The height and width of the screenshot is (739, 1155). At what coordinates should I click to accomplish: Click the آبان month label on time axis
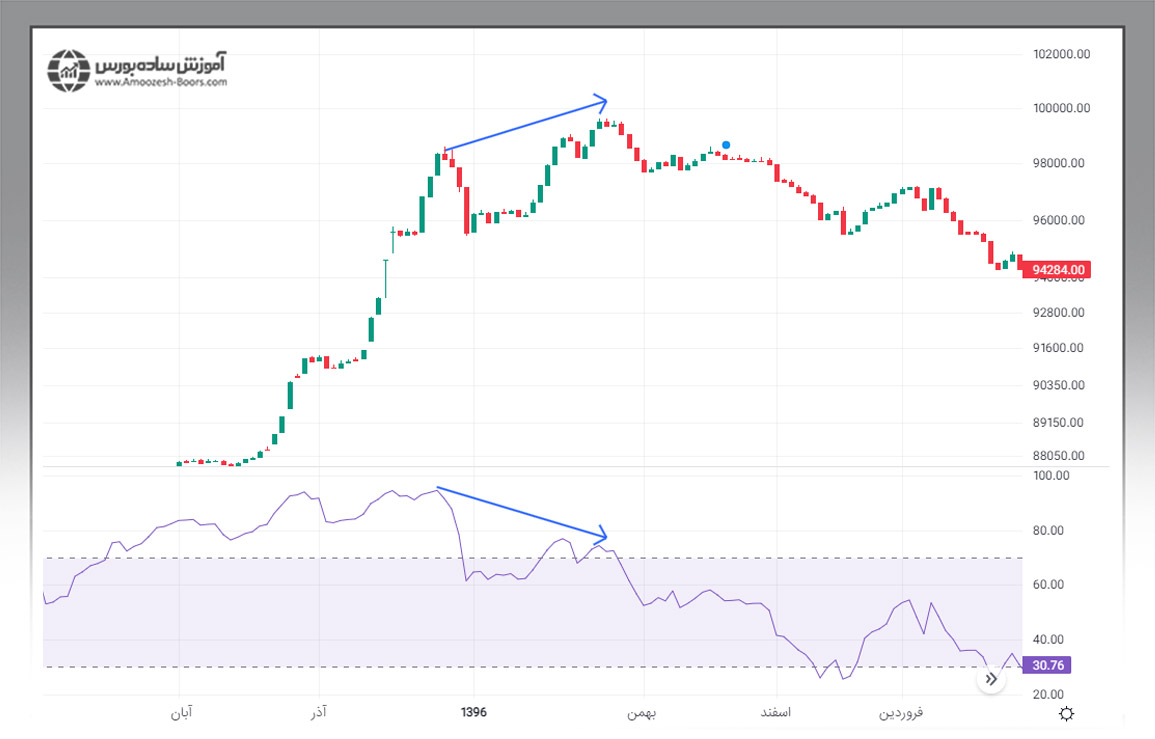pos(181,713)
